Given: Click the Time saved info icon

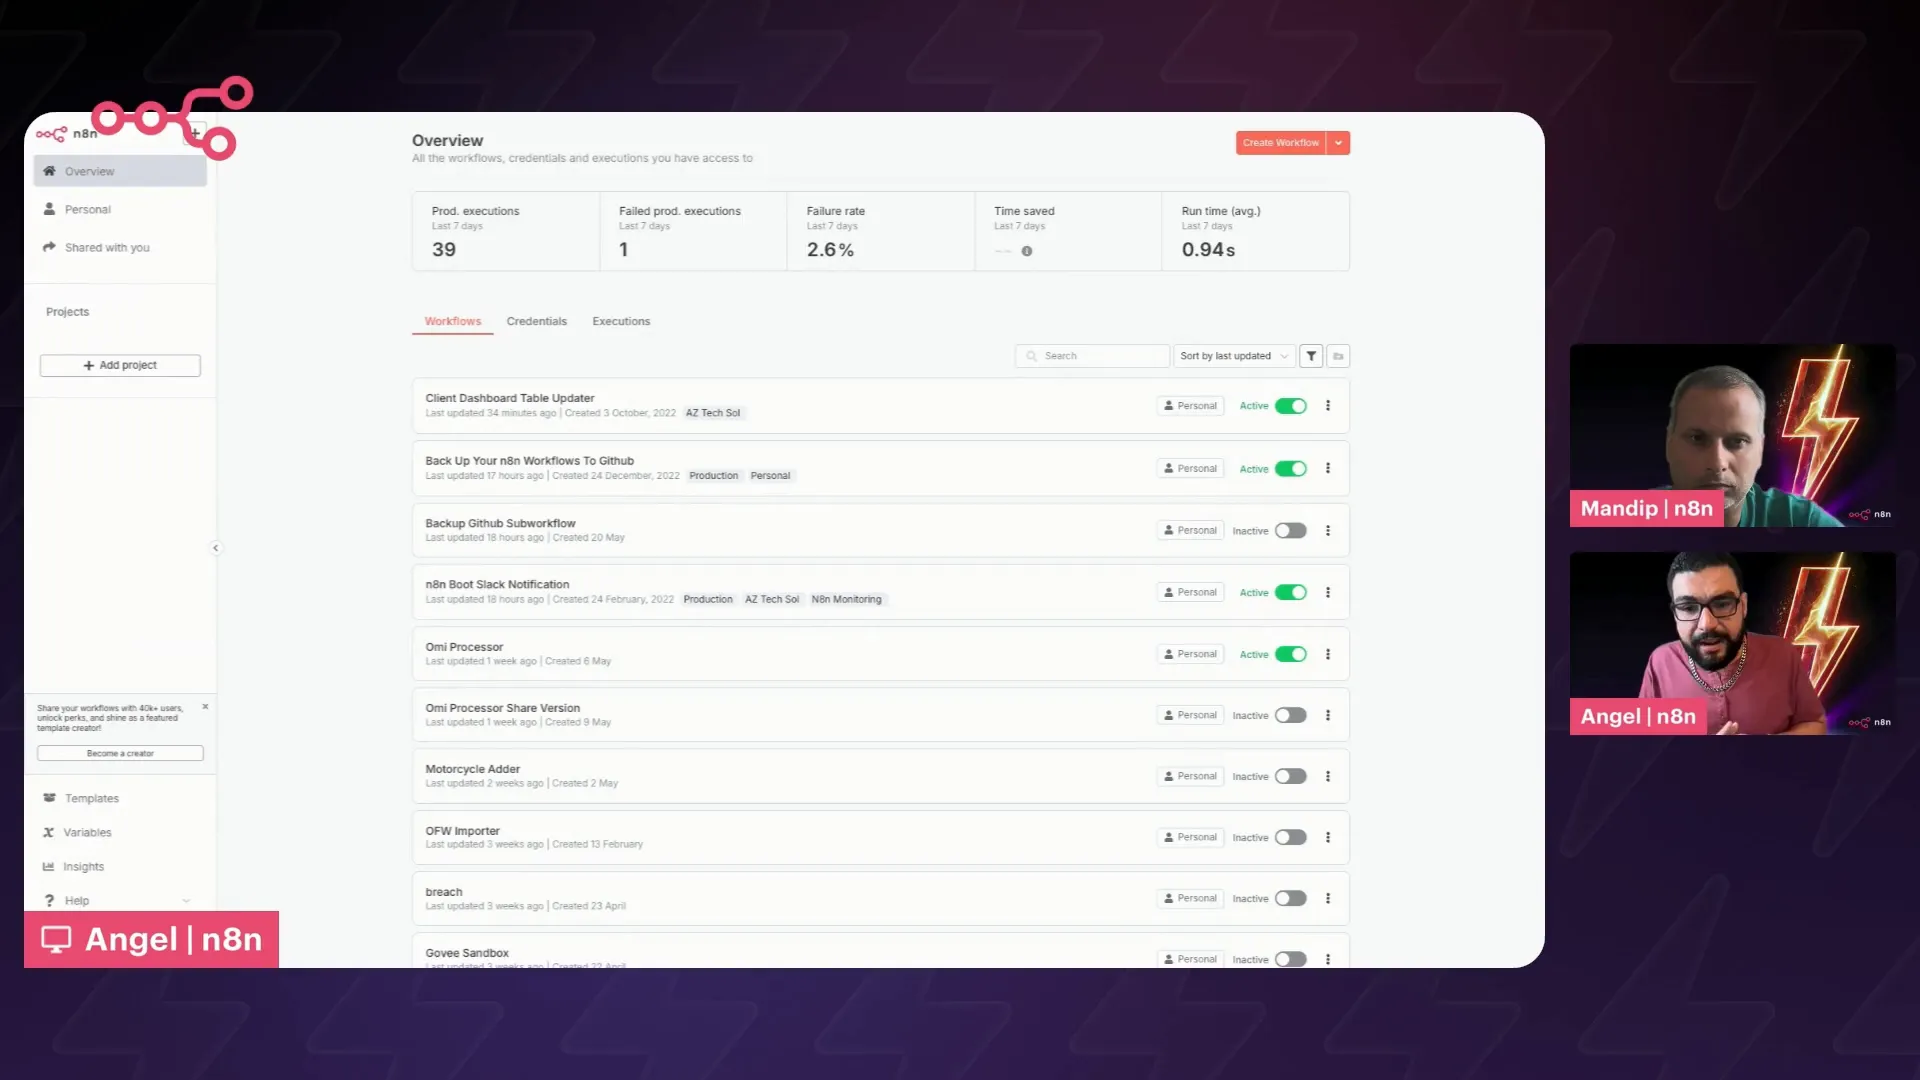Looking at the screenshot, I should (1027, 252).
